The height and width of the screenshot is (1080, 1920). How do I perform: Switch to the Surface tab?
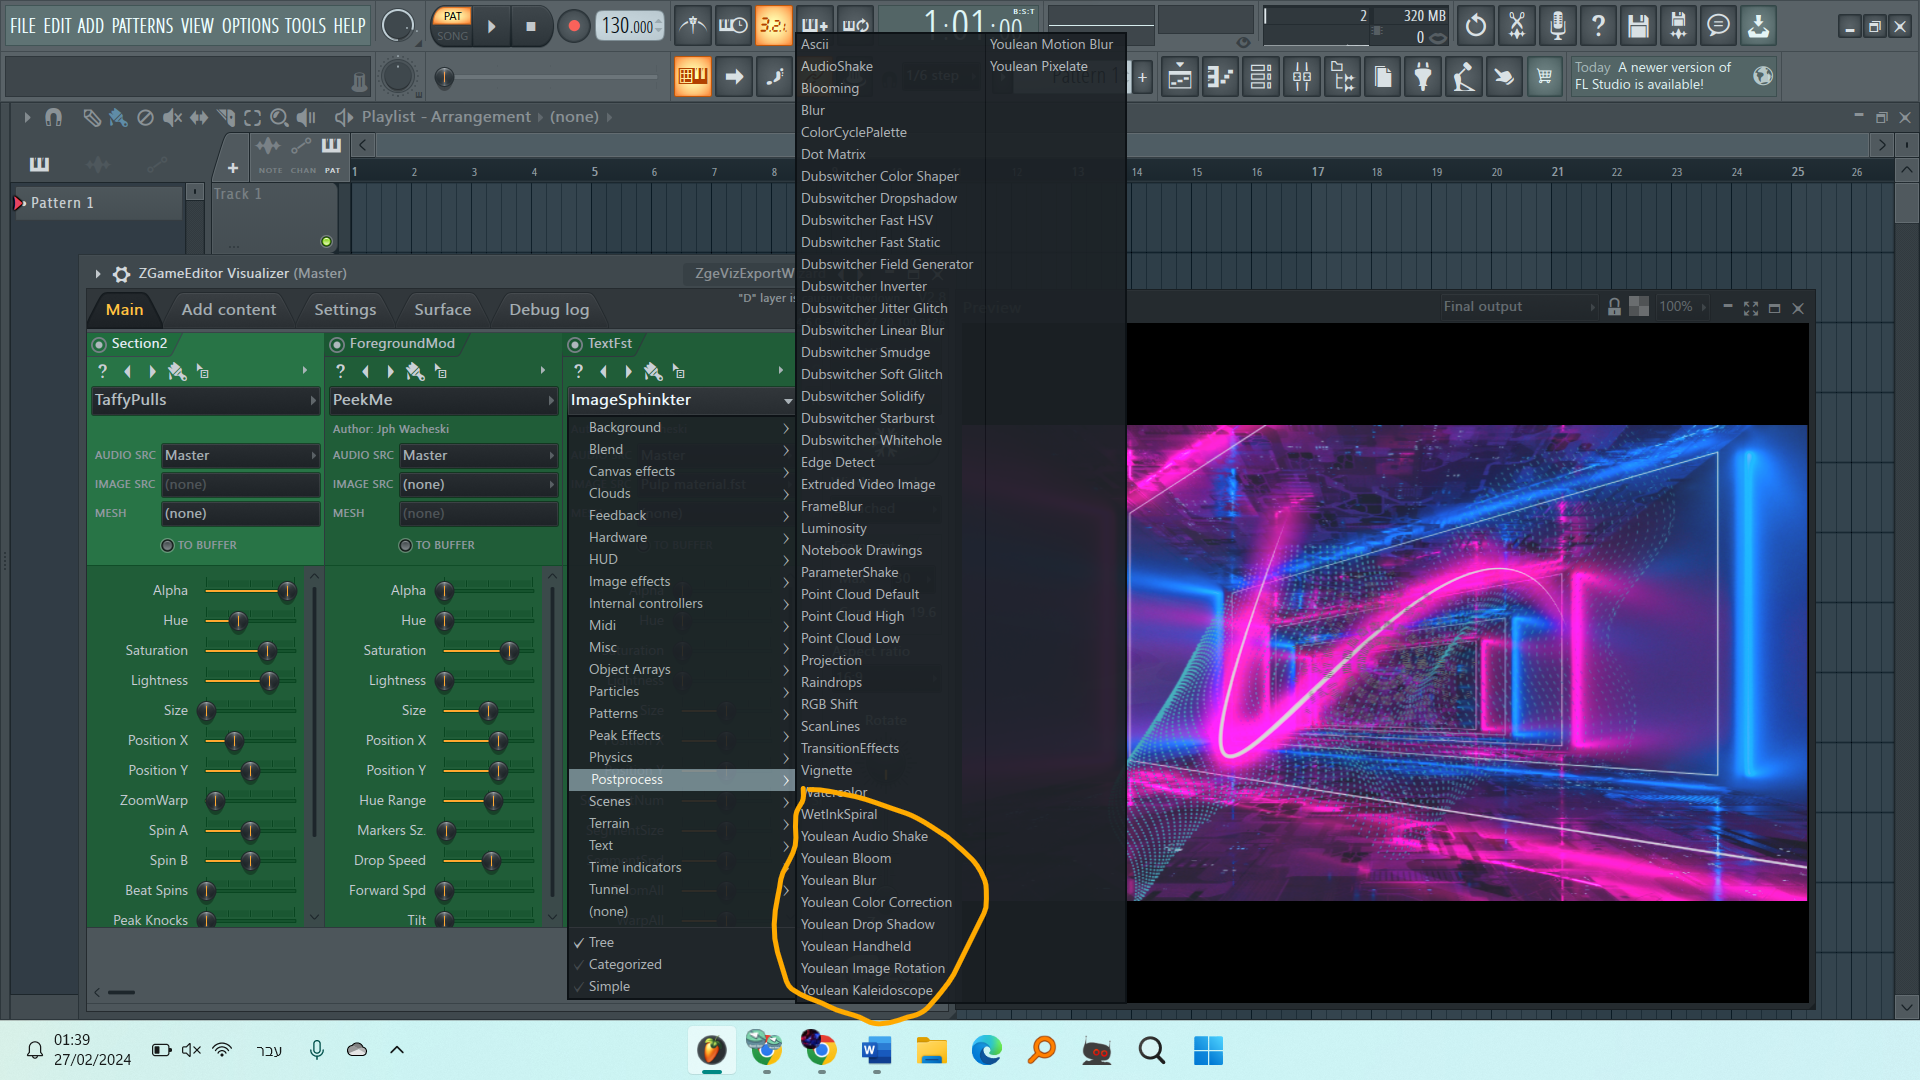pos(442,310)
